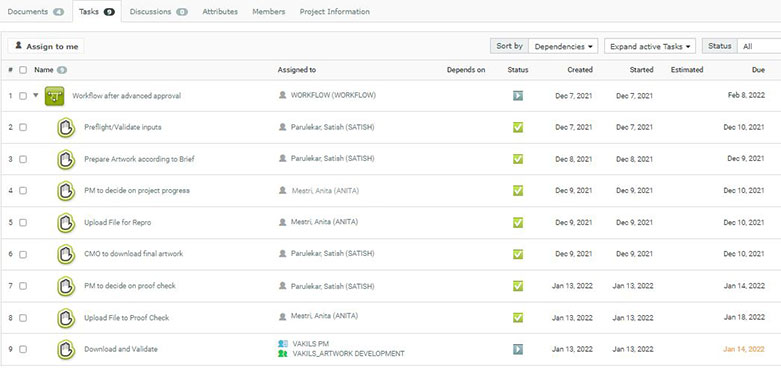This screenshot has height=368, width=781.
Task: Open the Status filter set to All
Action: point(759,46)
